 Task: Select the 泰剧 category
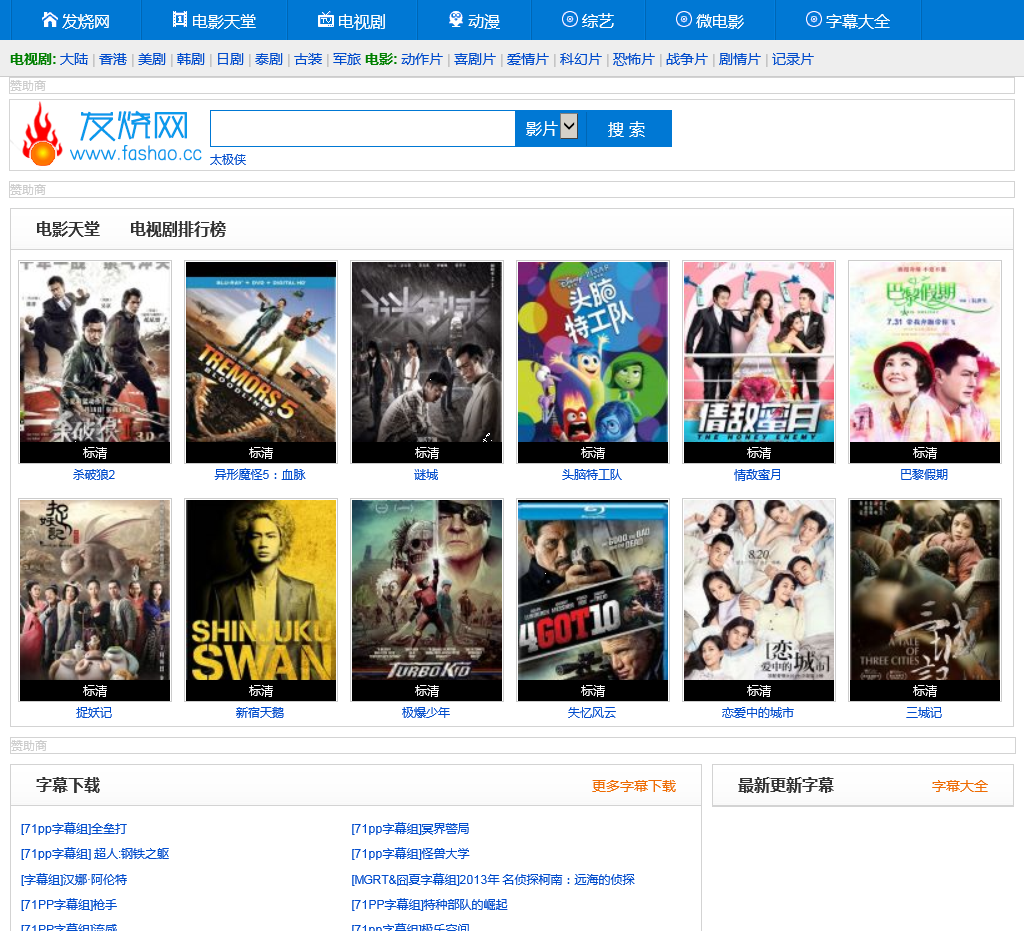pos(268,59)
